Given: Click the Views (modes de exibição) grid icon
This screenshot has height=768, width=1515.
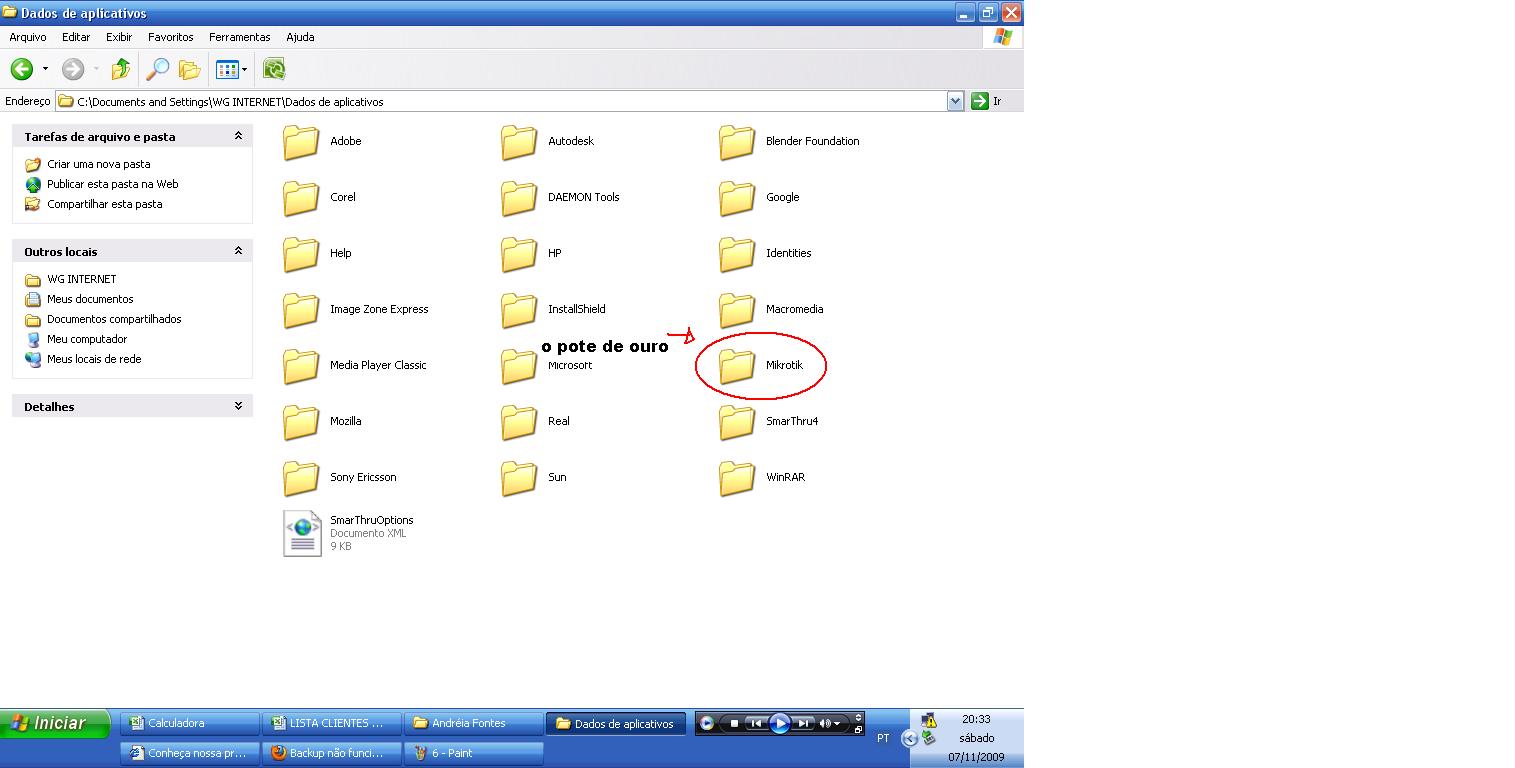Looking at the screenshot, I should coord(227,69).
